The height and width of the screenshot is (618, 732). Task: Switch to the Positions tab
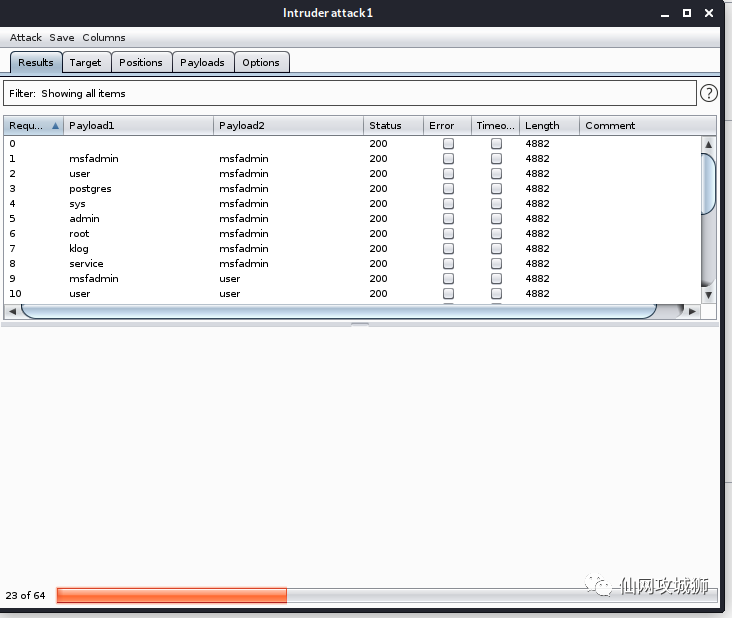coord(141,63)
